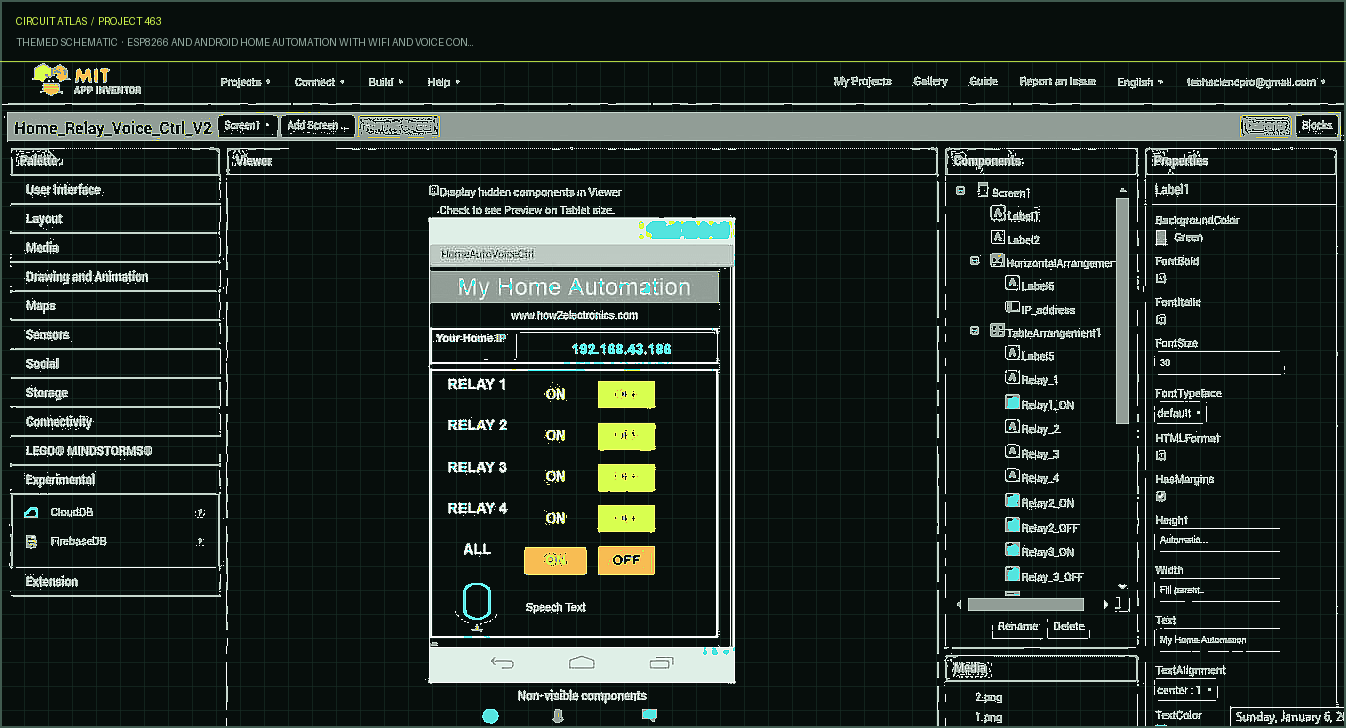Toggle Display hidden components in Viewer checkbox
Screen dimensions: 1346x728
point(434,191)
